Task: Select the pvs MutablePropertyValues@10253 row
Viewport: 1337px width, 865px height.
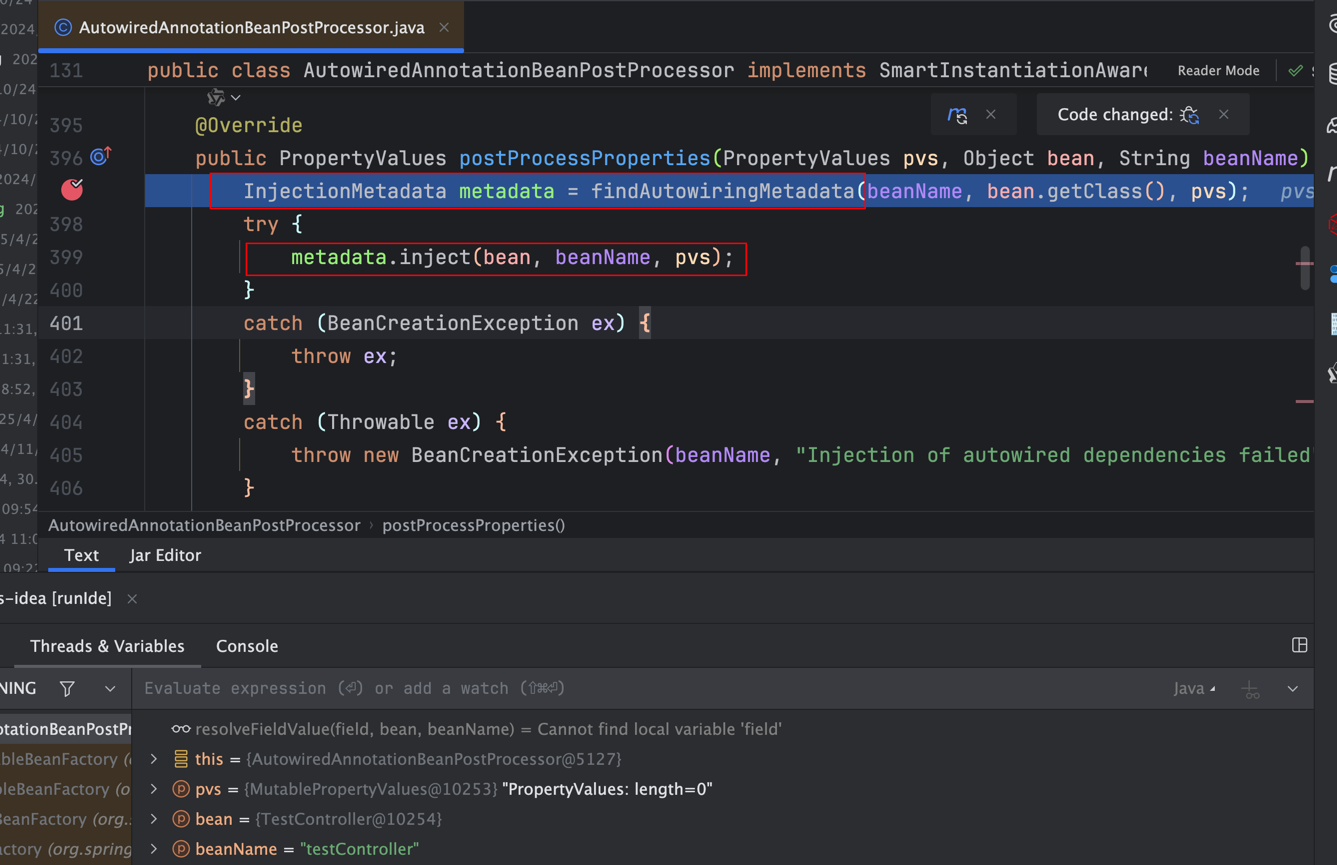Action: tap(725, 789)
